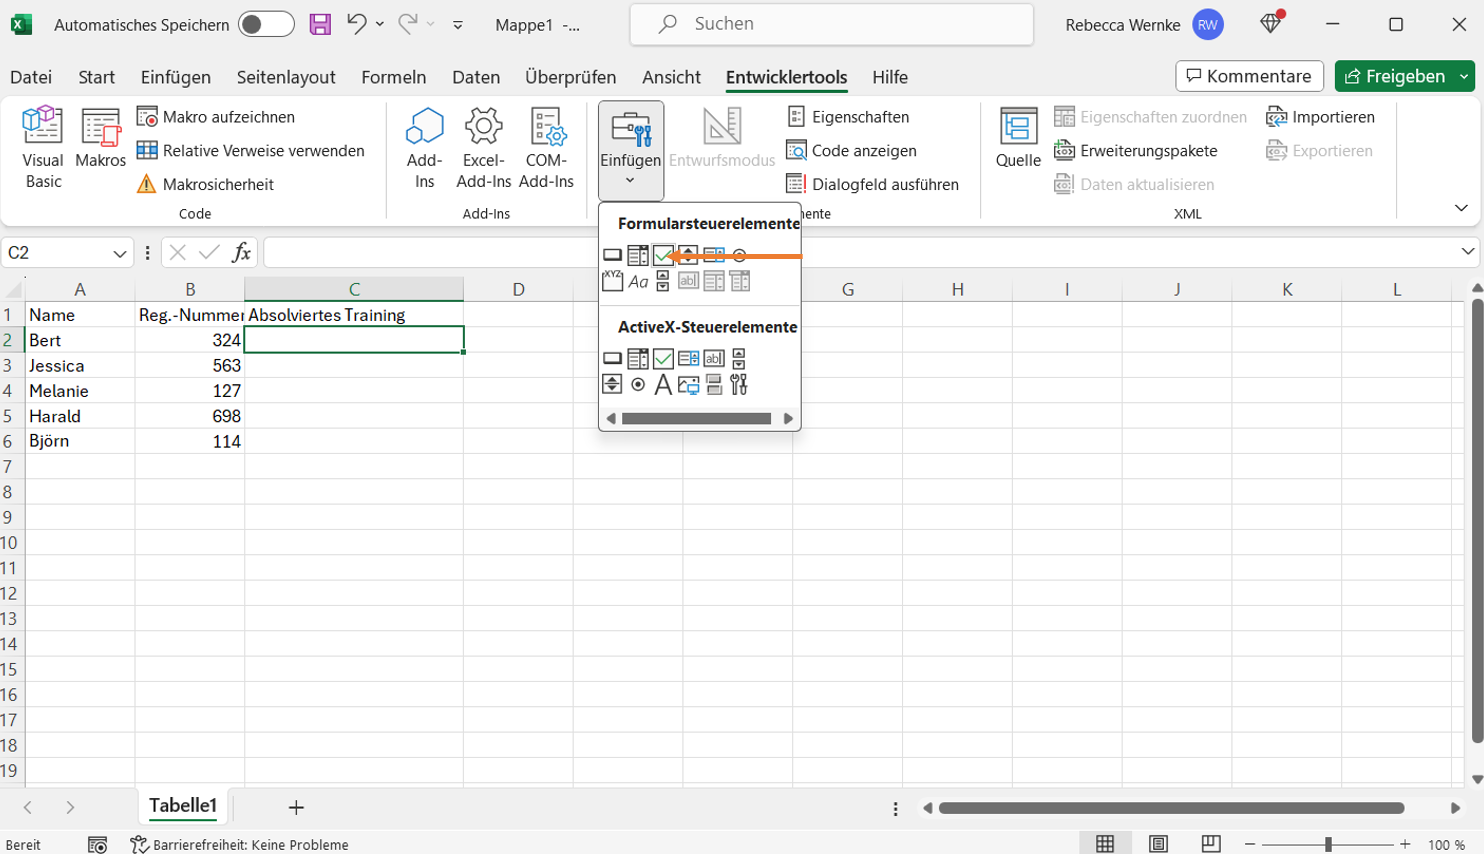The image size is (1484, 854).
Task: Click the Kommentare button
Action: (1249, 77)
